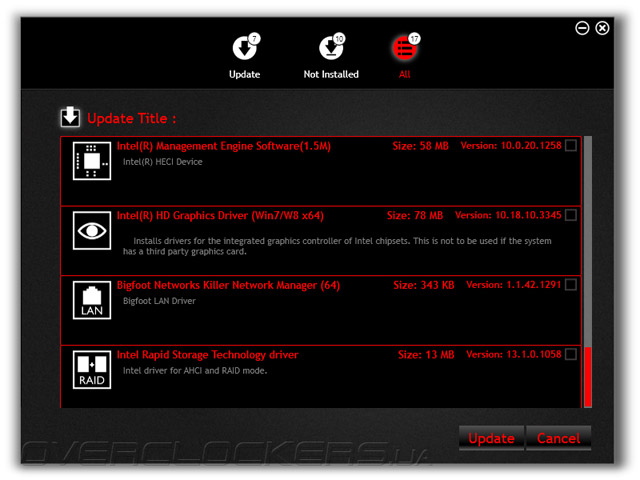Check the Intel HD Graphics Driver checkbox
The image size is (640, 480).
coord(571,215)
